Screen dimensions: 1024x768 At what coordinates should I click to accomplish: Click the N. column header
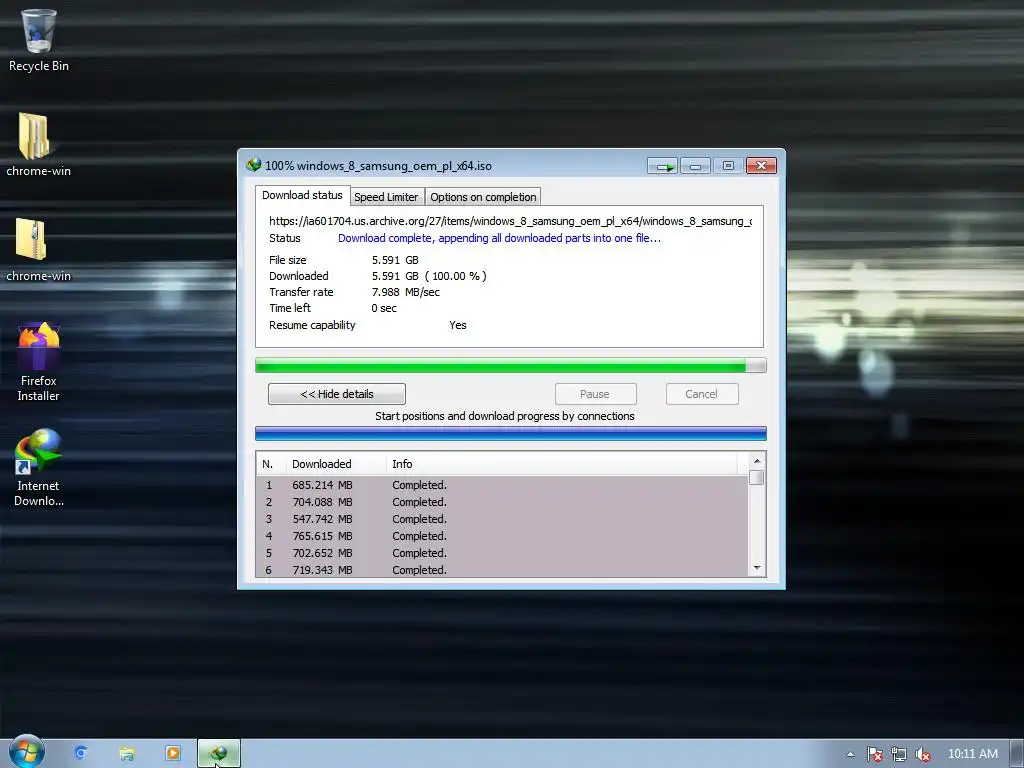click(271, 464)
